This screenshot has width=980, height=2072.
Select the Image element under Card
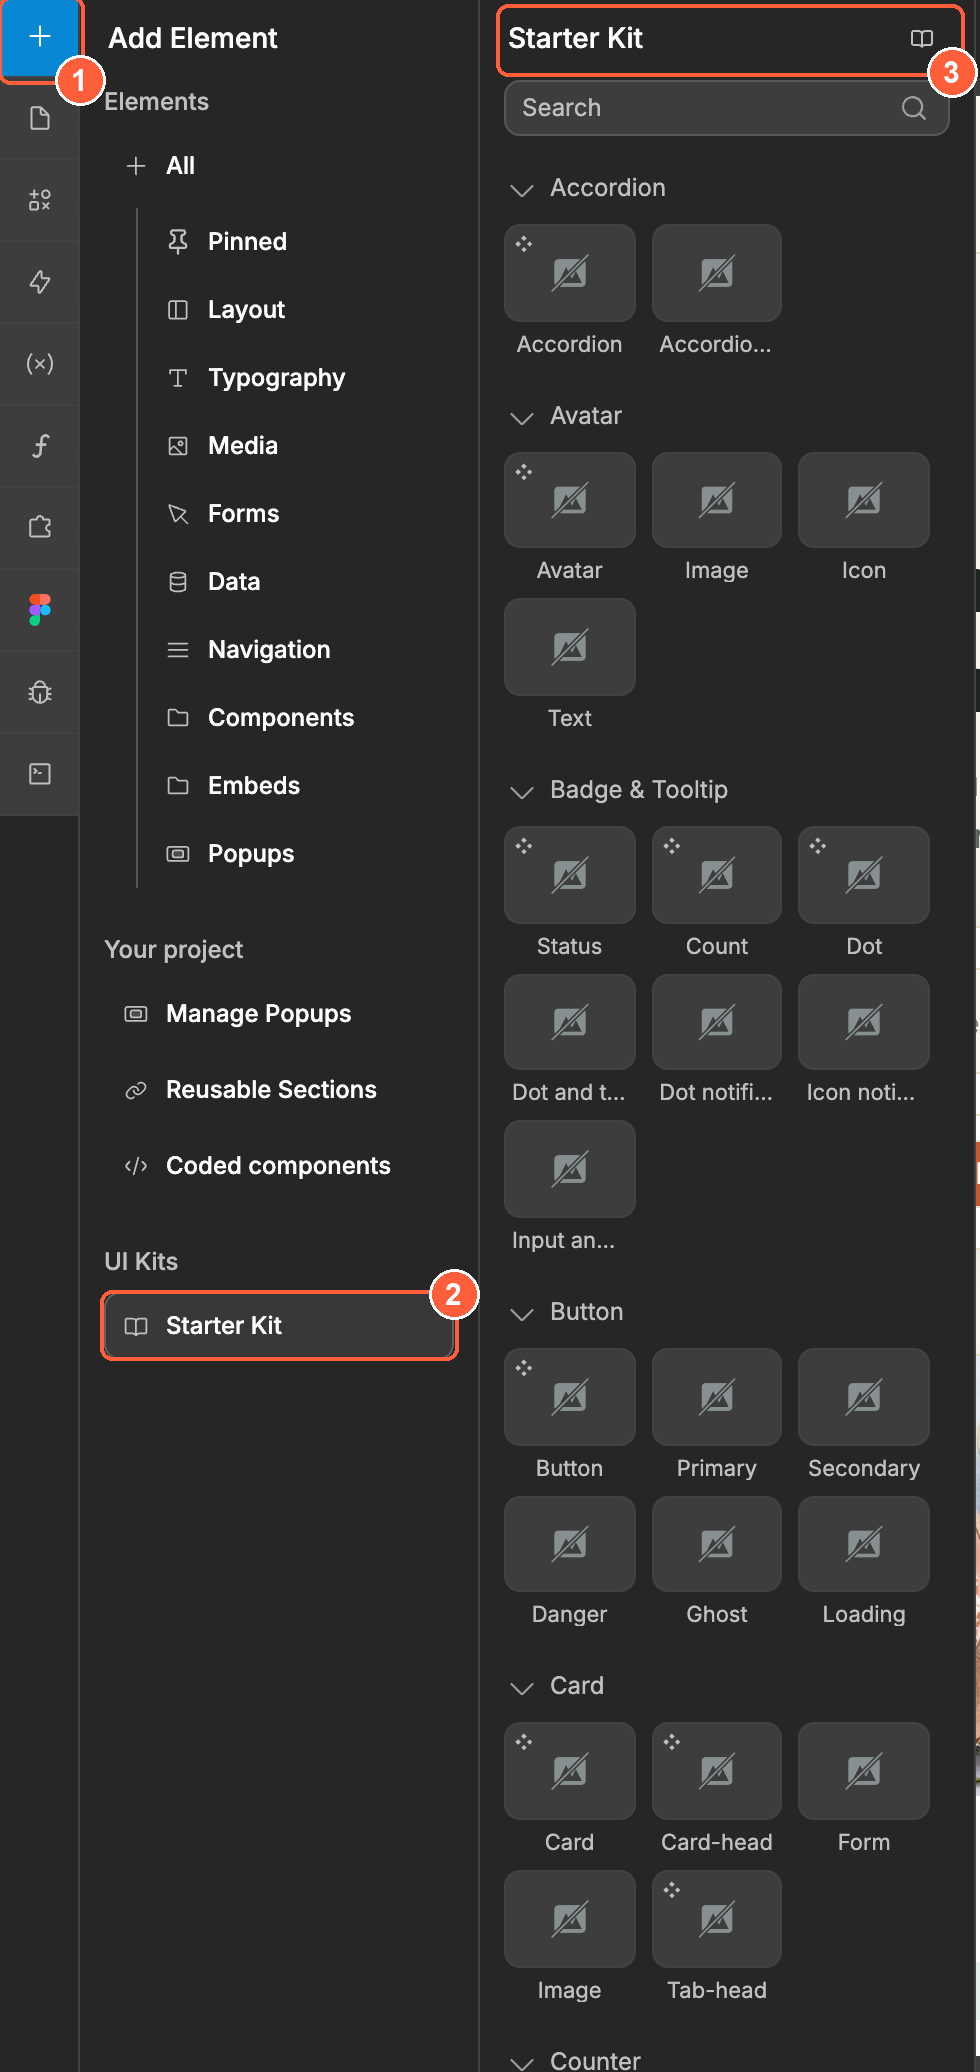click(x=570, y=1918)
